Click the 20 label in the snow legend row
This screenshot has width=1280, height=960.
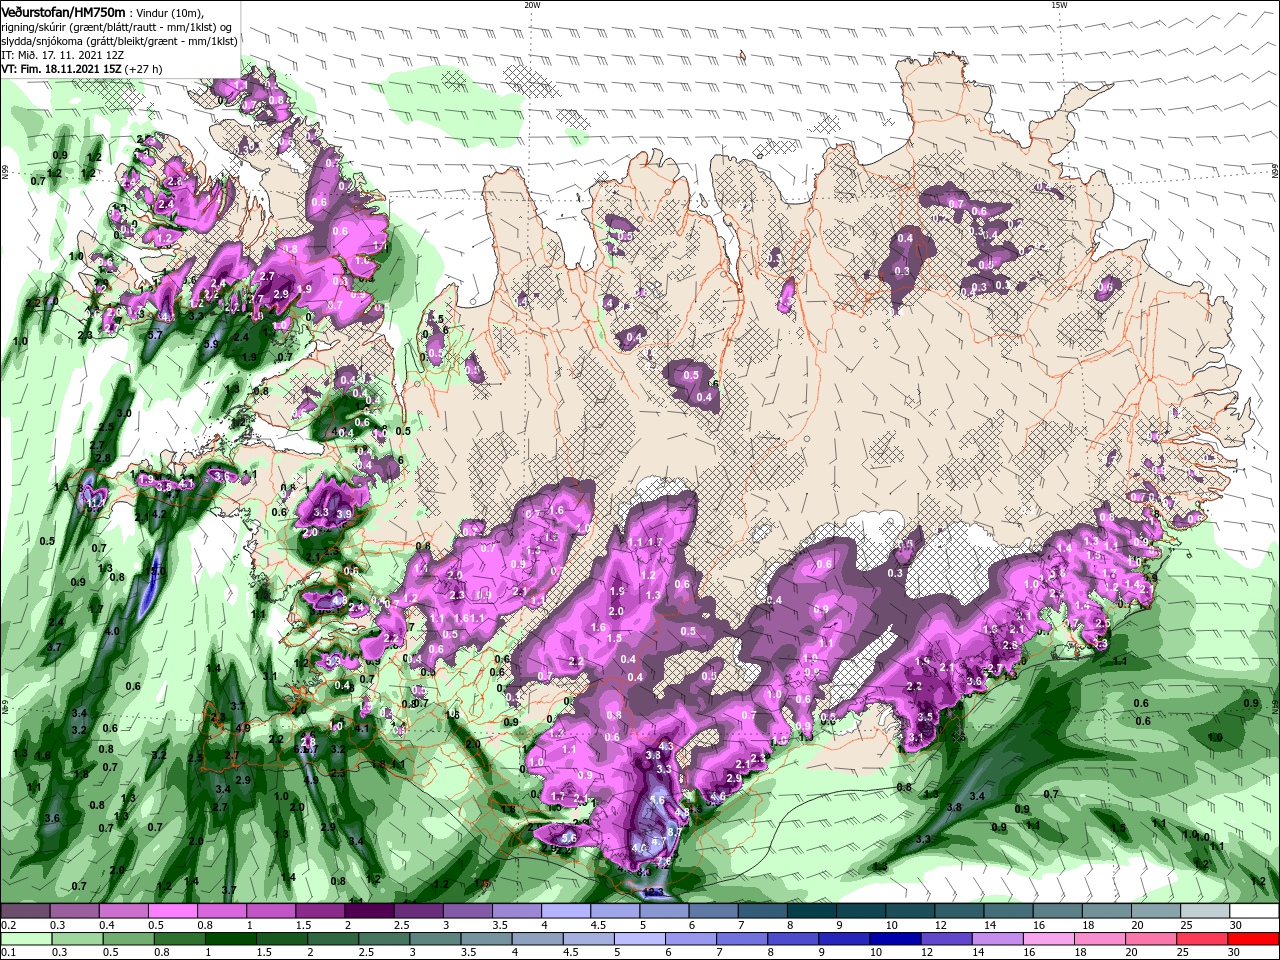tap(1137, 925)
